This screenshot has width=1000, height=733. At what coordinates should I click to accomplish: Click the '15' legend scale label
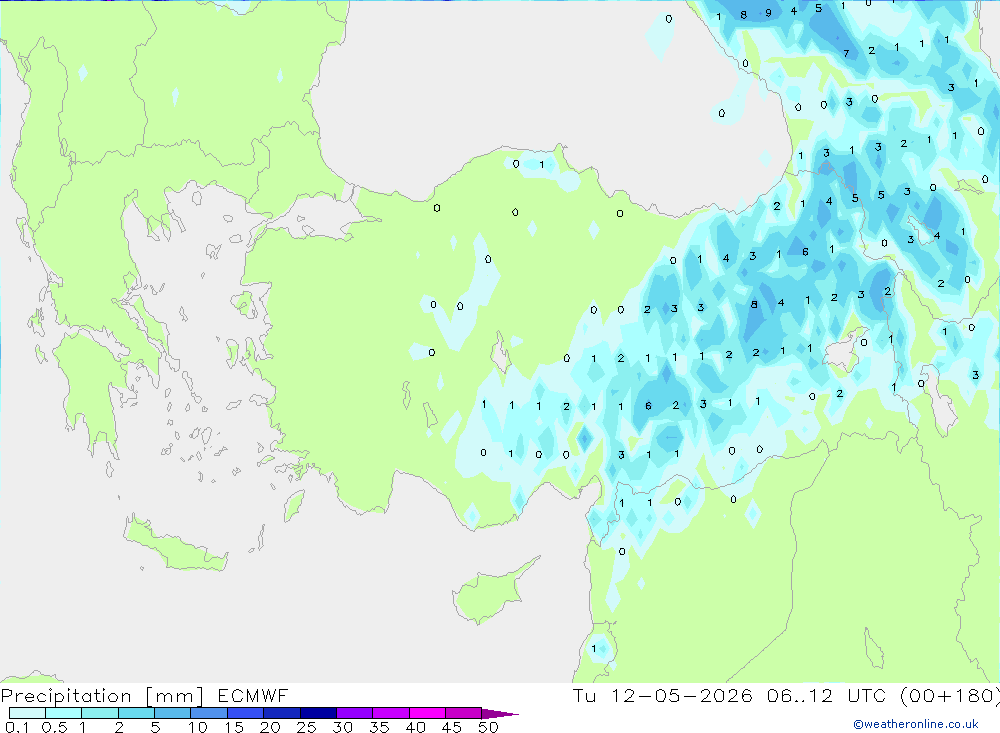[x=234, y=727]
